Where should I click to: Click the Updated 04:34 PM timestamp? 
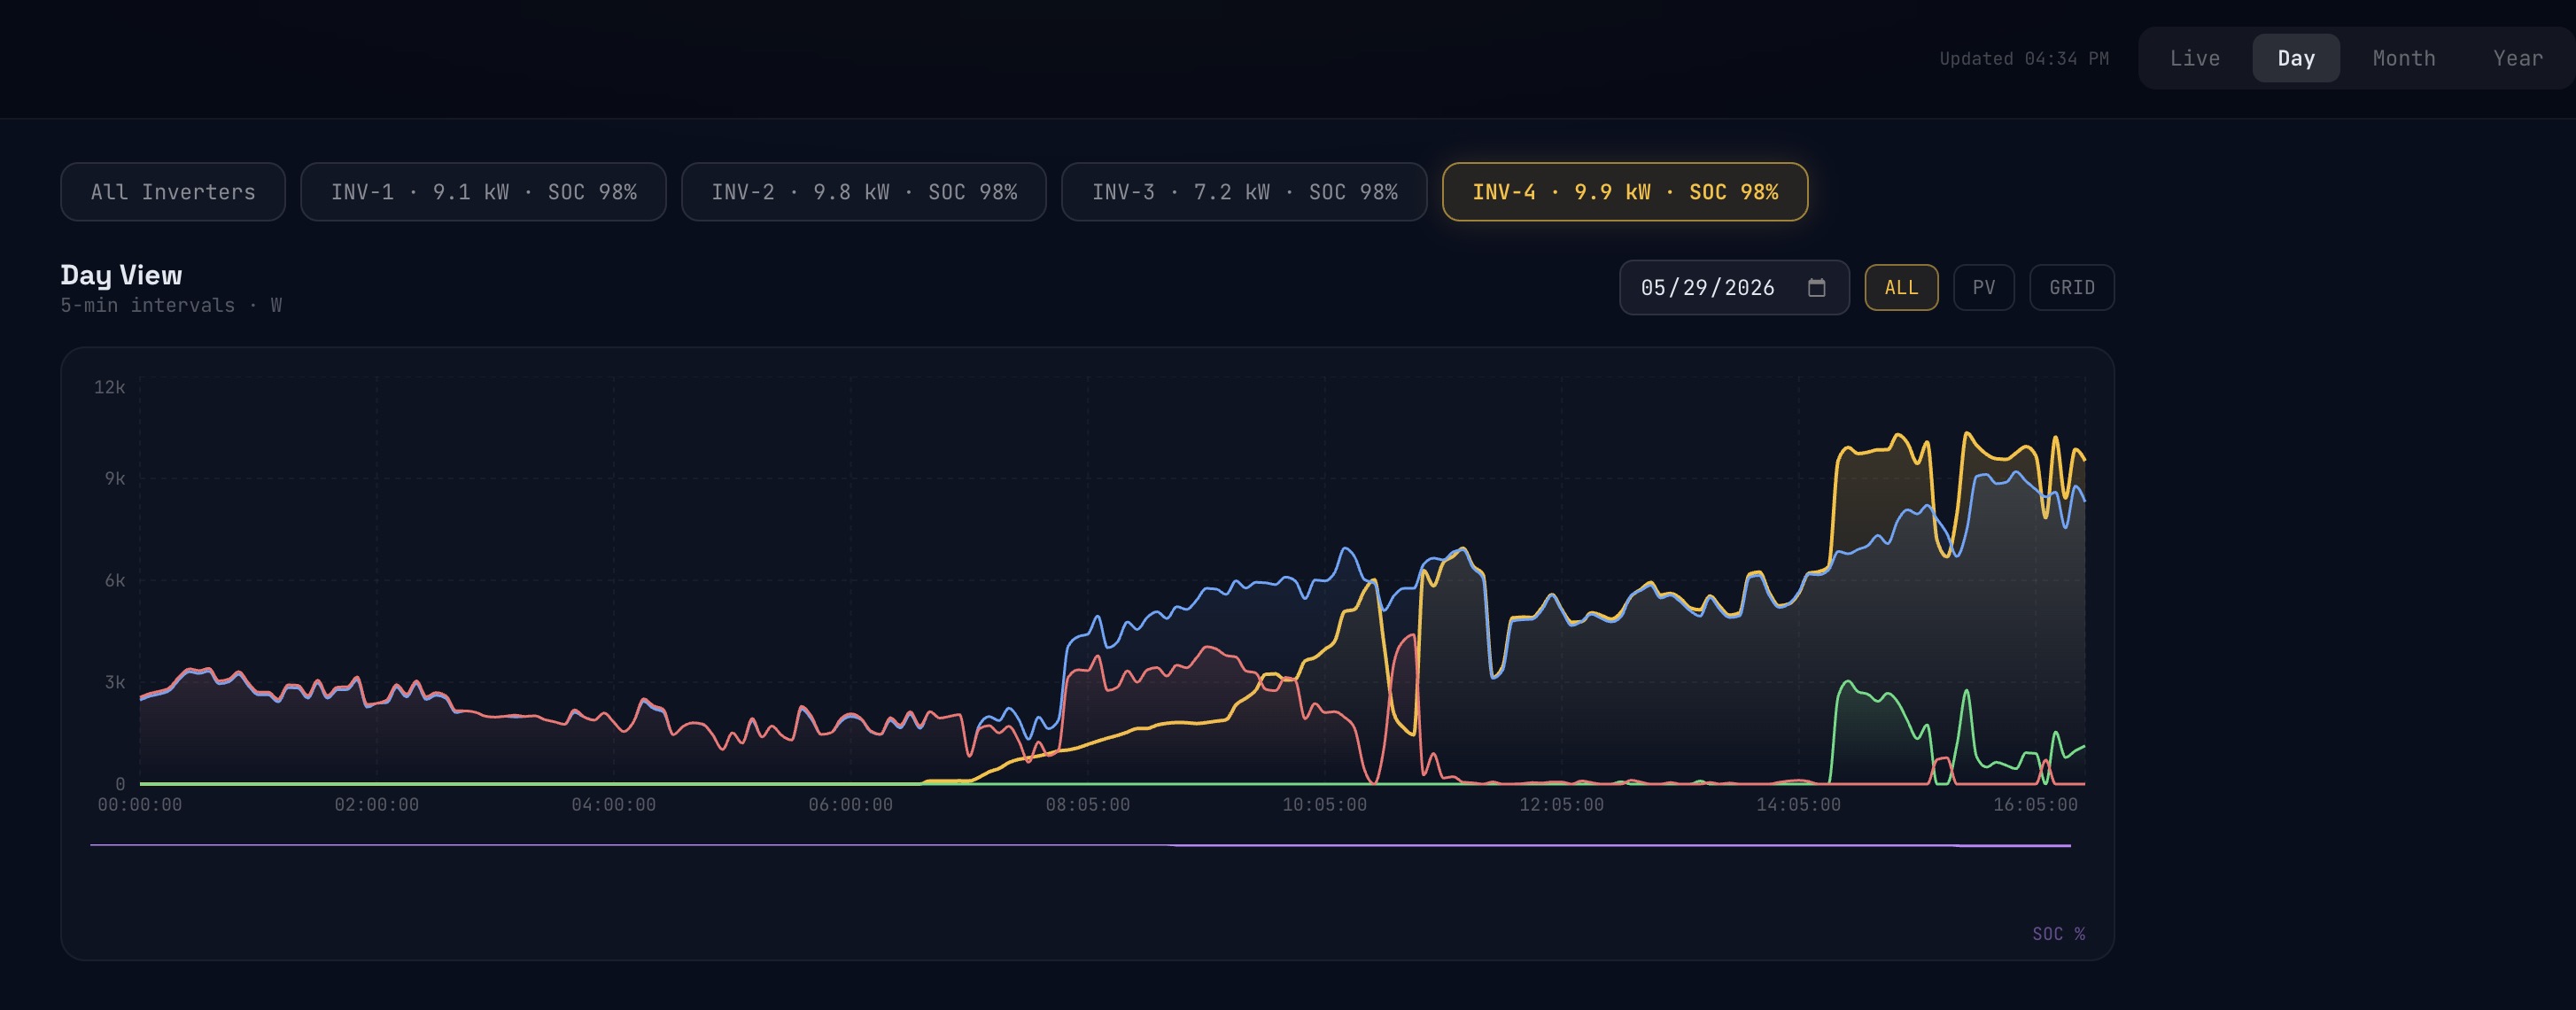(2024, 59)
